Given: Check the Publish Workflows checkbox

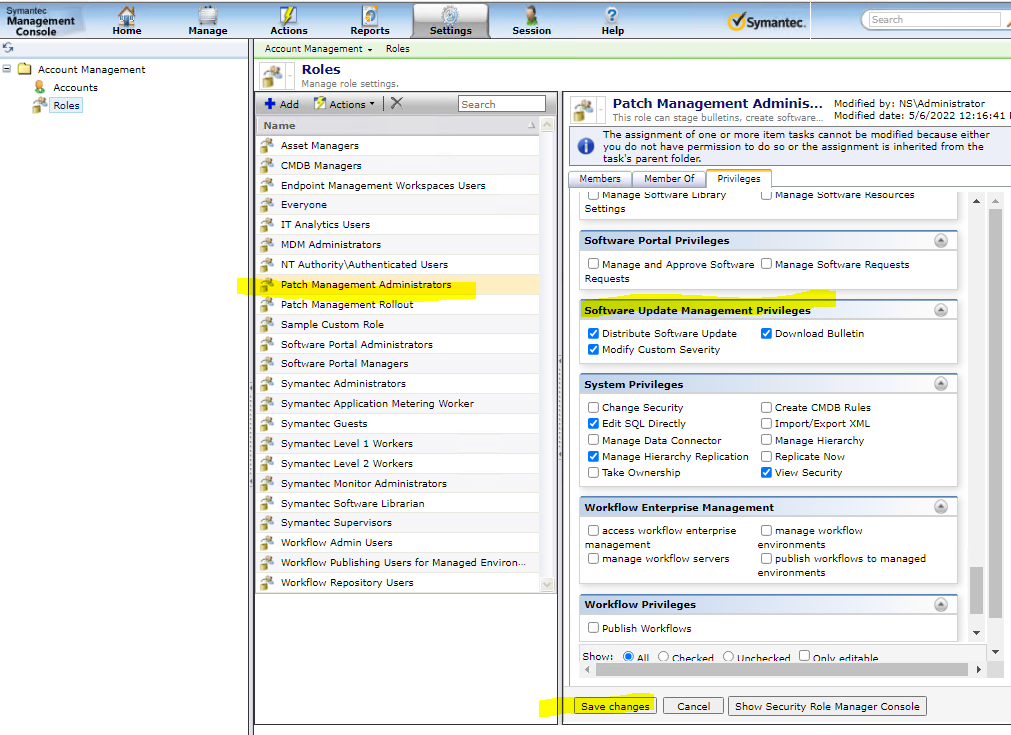Looking at the screenshot, I should tap(594, 629).
